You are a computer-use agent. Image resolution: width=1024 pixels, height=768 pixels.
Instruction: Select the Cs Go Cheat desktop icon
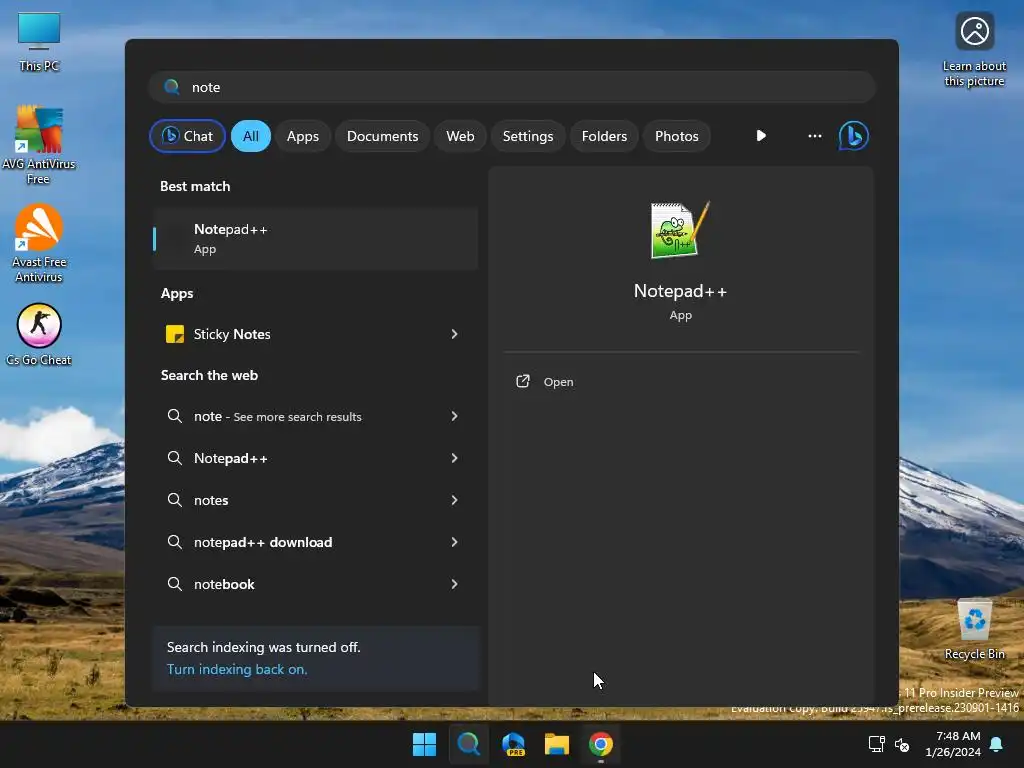[39, 334]
